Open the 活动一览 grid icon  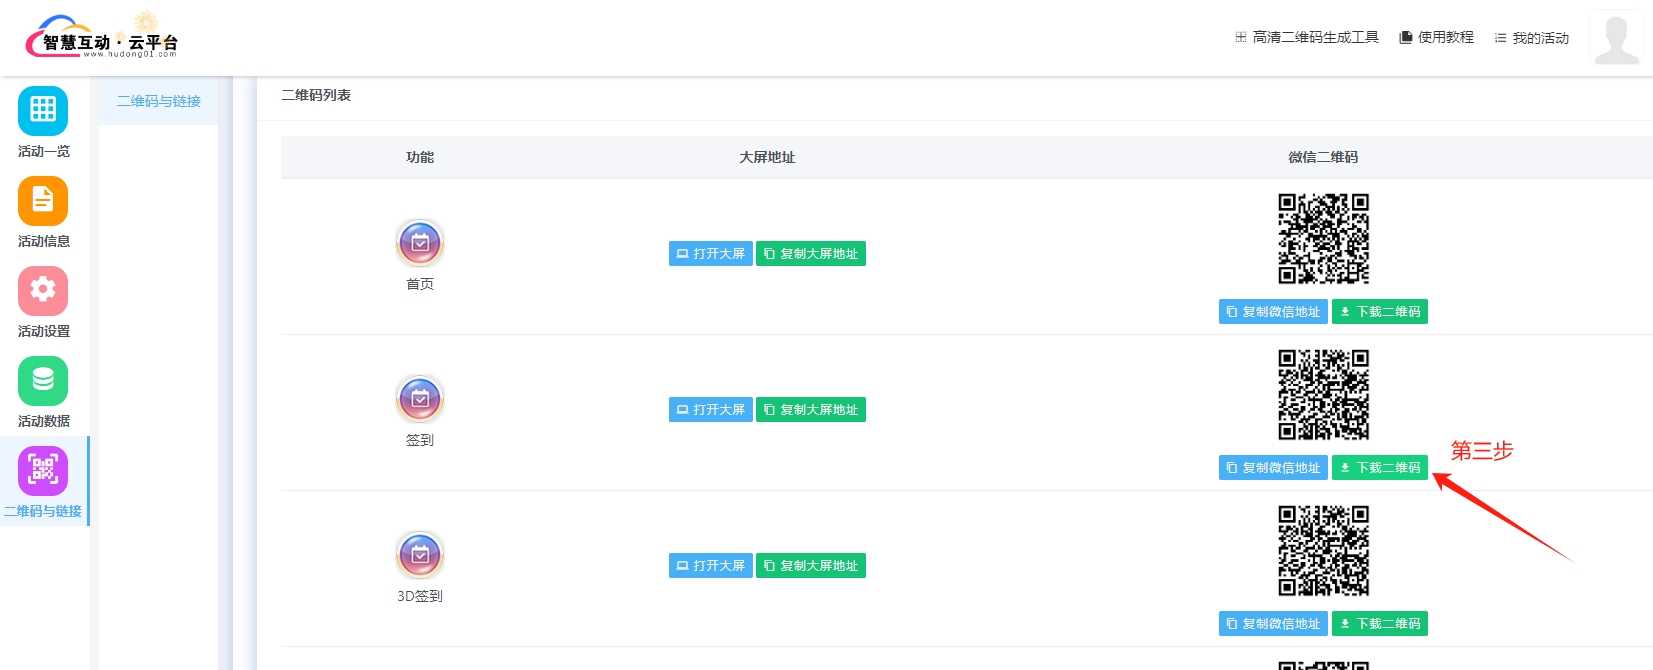pyautogui.click(x=43, y=110)
